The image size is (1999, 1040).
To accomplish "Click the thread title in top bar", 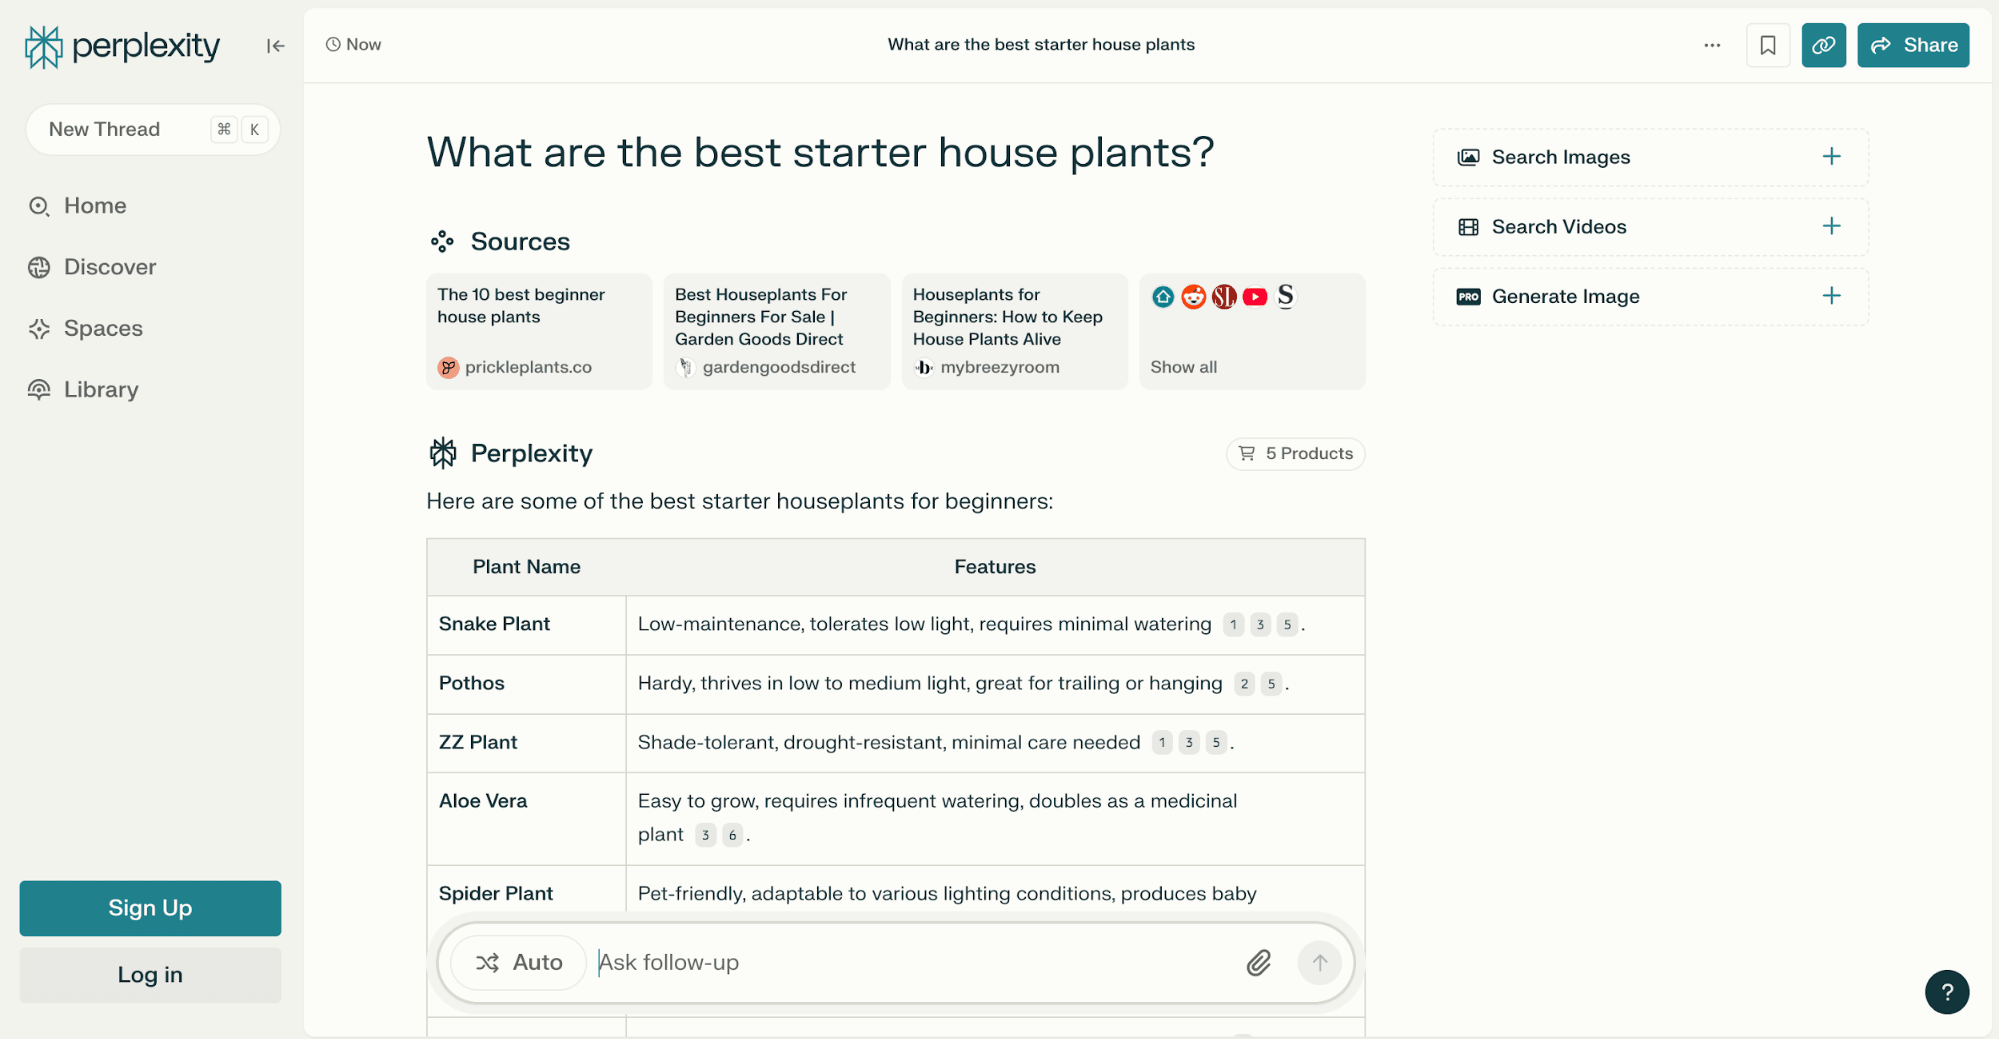I will point(1041,45).
